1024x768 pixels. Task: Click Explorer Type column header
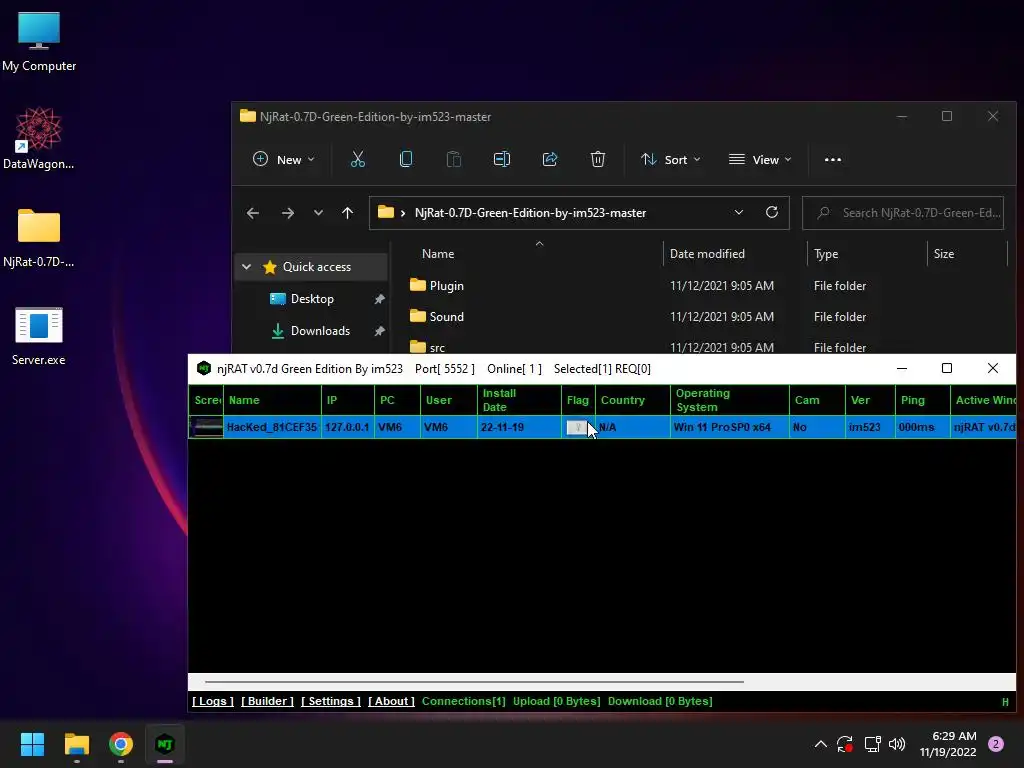(x=867, y=253)
